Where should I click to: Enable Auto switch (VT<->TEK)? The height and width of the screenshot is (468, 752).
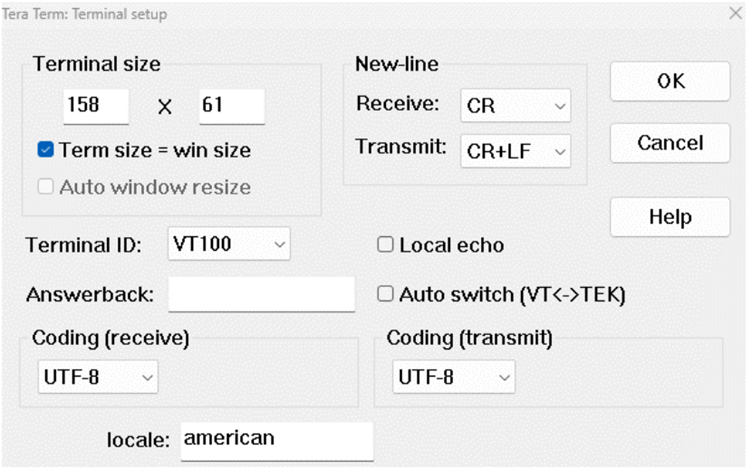click(x=385, y=293)
